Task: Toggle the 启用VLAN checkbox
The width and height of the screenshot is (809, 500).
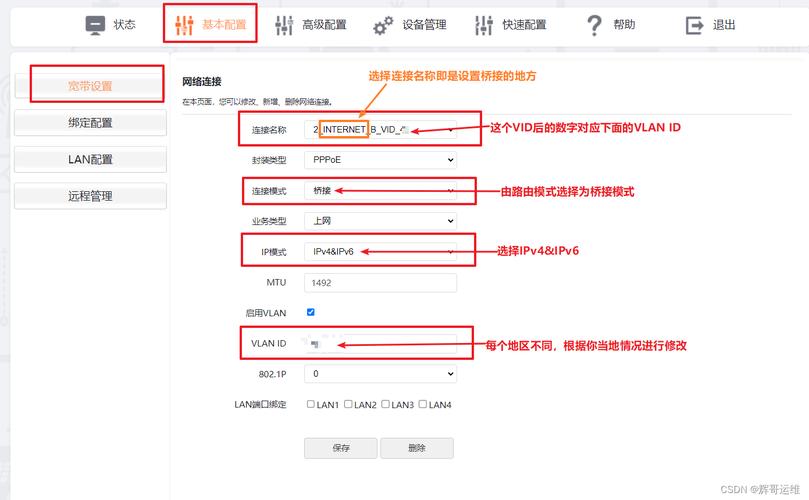Action: coord(311,312)
